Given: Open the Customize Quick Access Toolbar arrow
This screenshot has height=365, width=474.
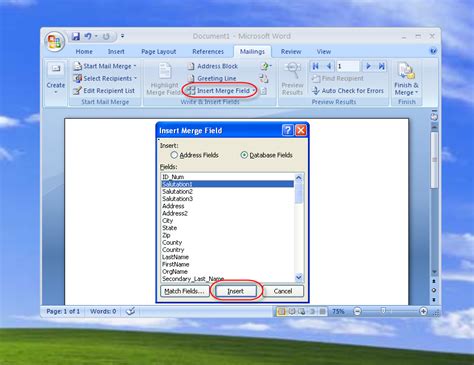Looking at the screenshot, I should tap(122, 36).
